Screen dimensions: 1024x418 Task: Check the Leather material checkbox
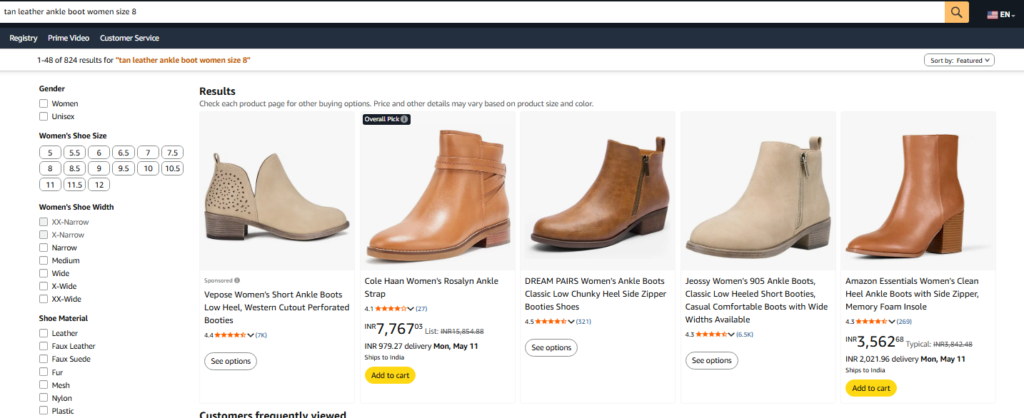(x=44, y=333)
